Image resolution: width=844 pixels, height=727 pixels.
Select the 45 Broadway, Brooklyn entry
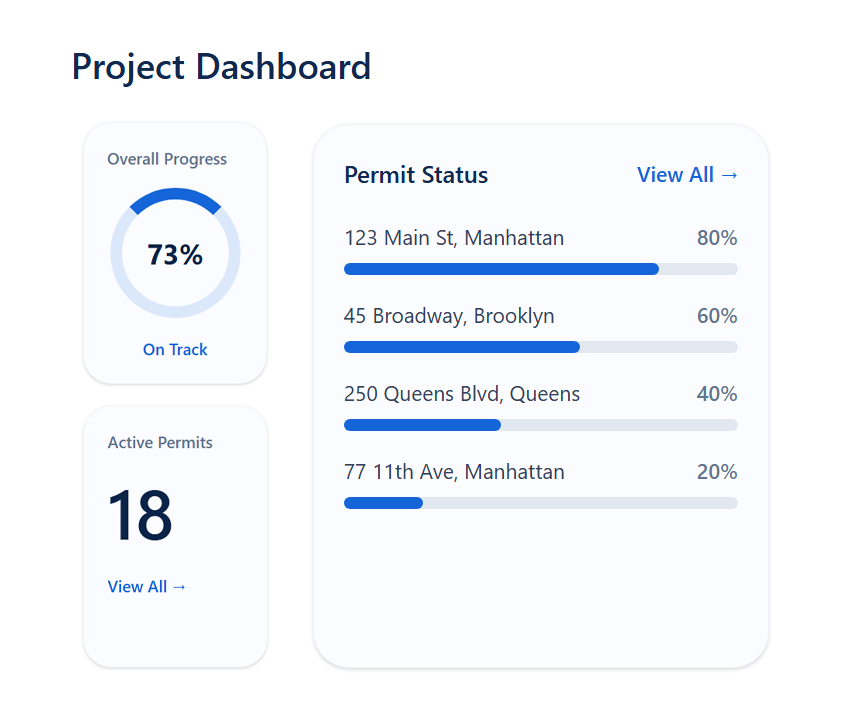tap(449, 316)
